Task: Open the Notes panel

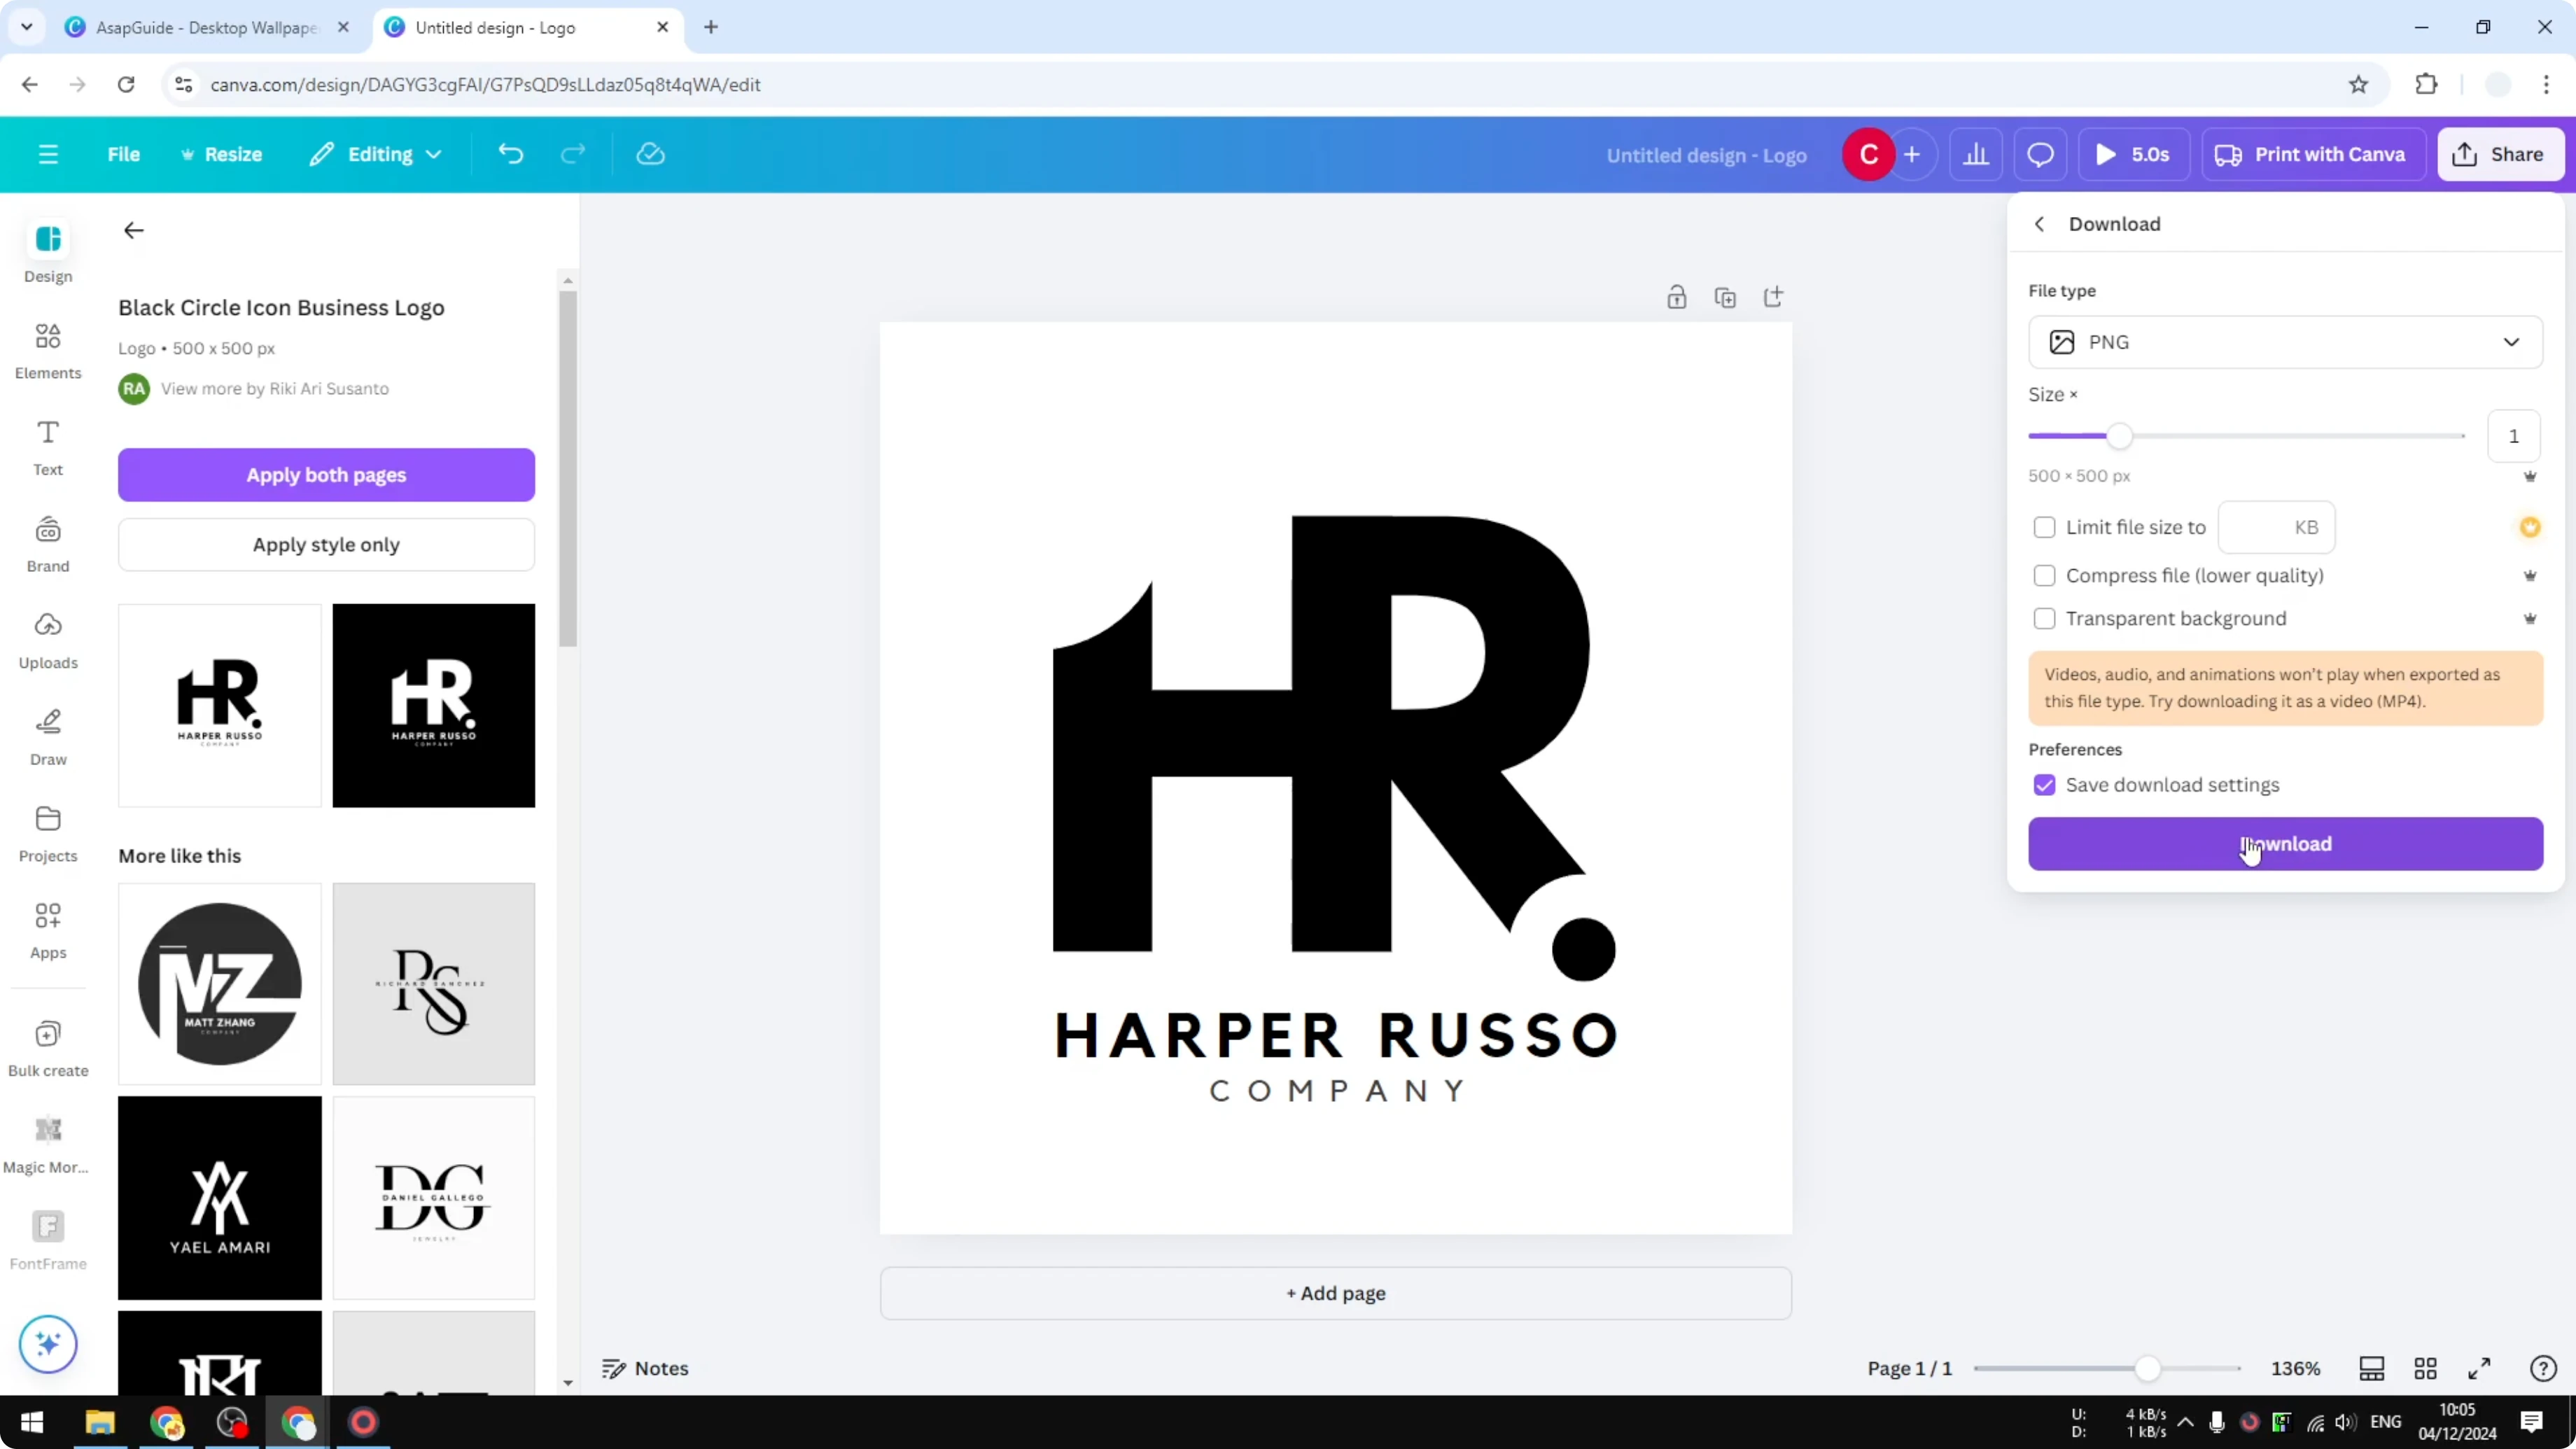Action: [645, 1368]
